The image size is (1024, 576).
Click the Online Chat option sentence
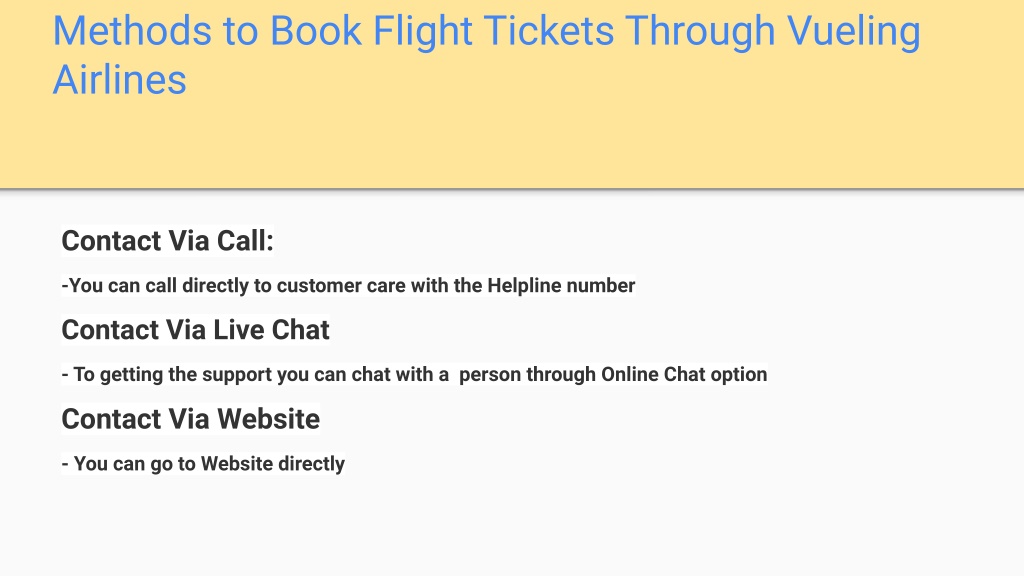414,375
